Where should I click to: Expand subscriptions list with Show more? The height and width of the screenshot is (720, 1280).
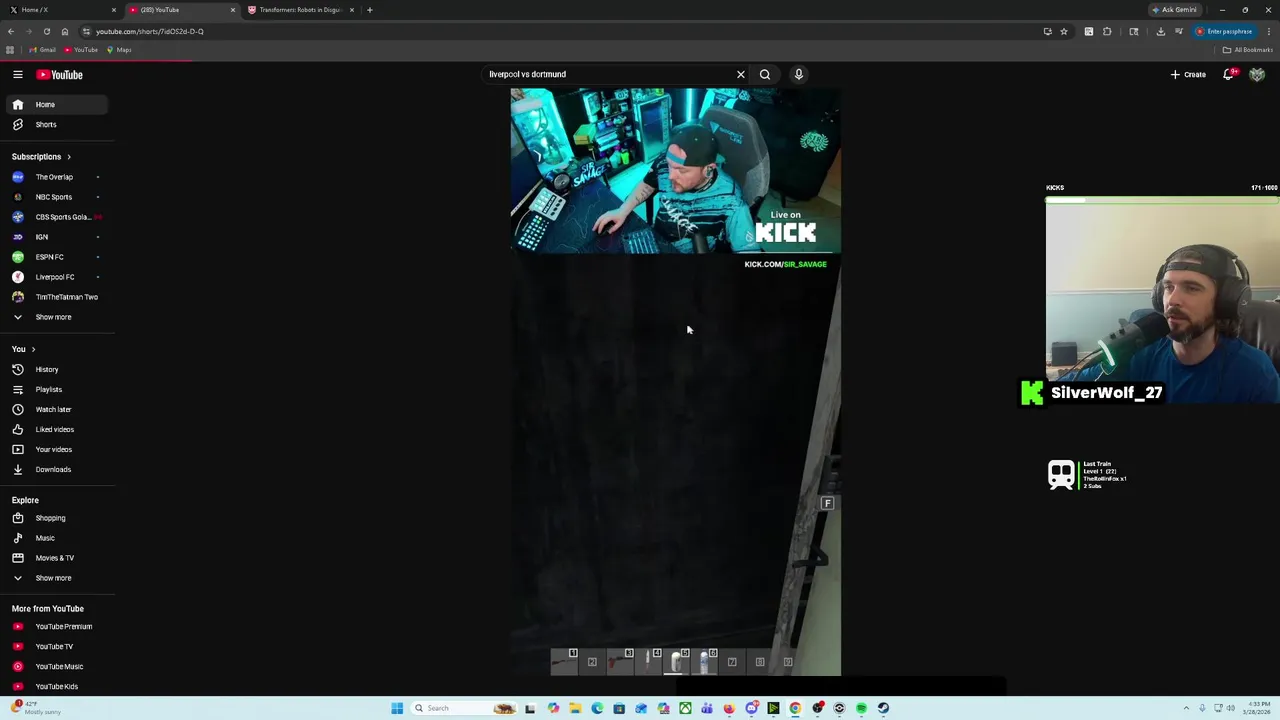[58, 317]
